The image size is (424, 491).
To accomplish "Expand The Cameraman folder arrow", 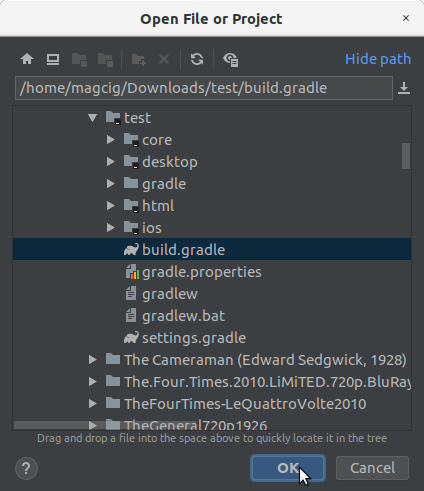I will [93, 360].
